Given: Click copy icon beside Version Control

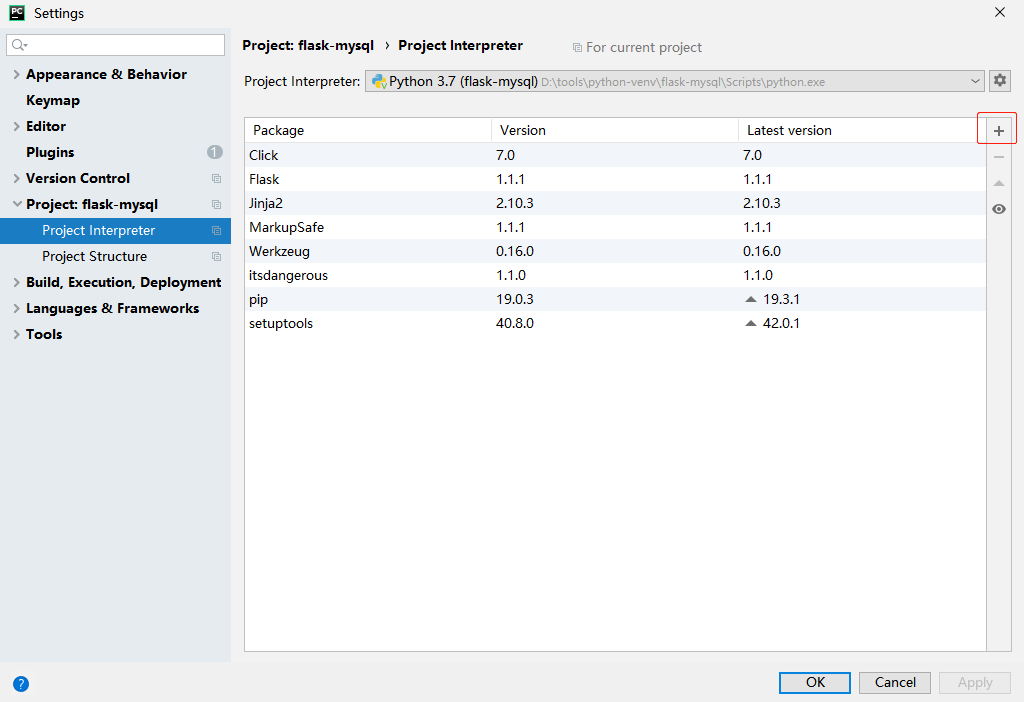Looking at the screenshot, I should (216, 178).
